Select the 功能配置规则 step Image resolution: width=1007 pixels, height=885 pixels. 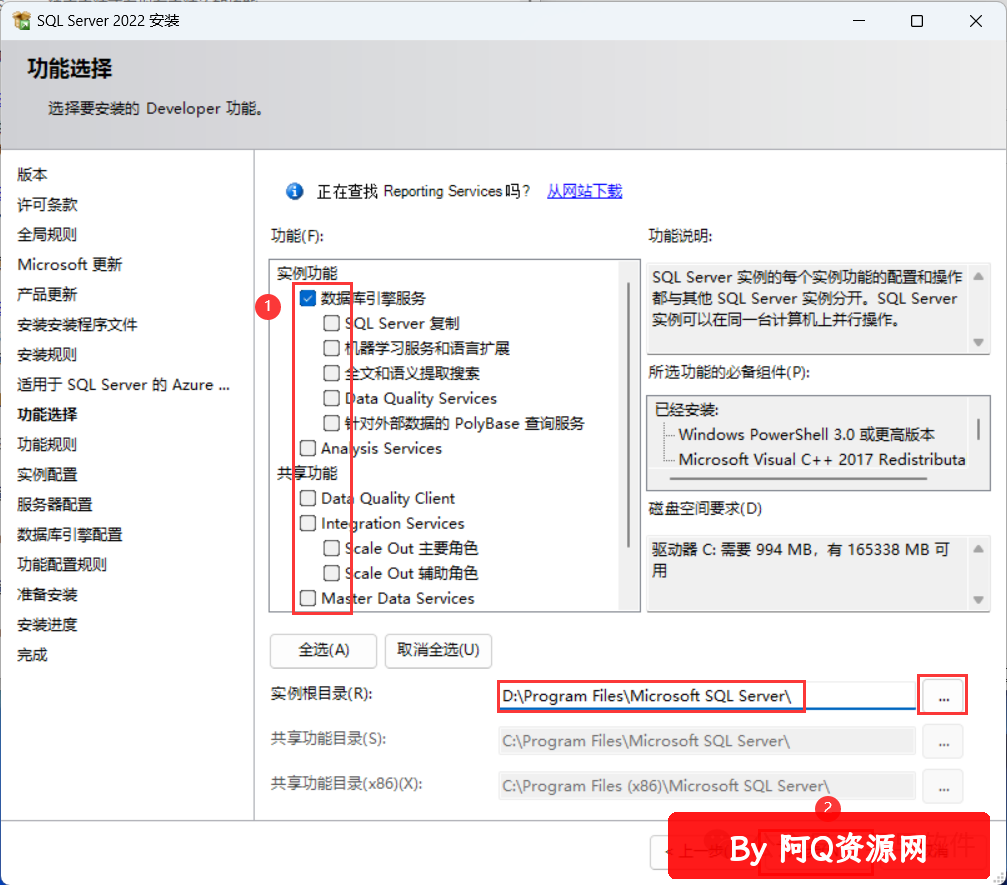62,565
